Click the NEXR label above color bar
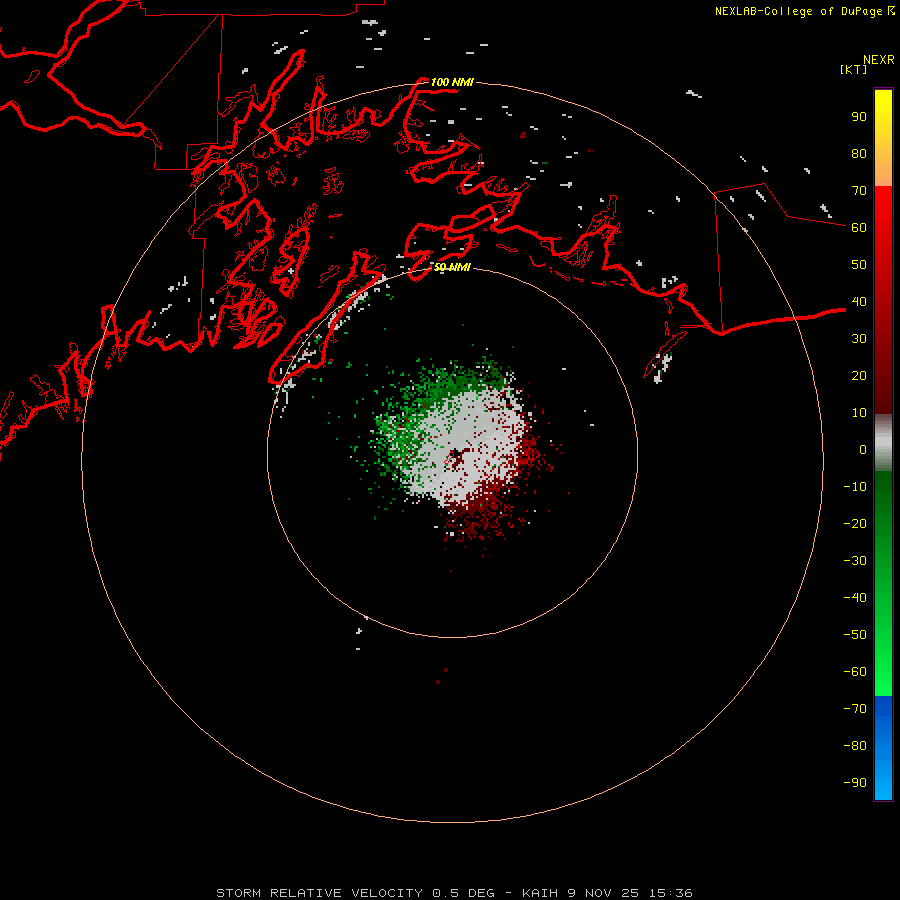900x900 pixels. tap(878, 60)
